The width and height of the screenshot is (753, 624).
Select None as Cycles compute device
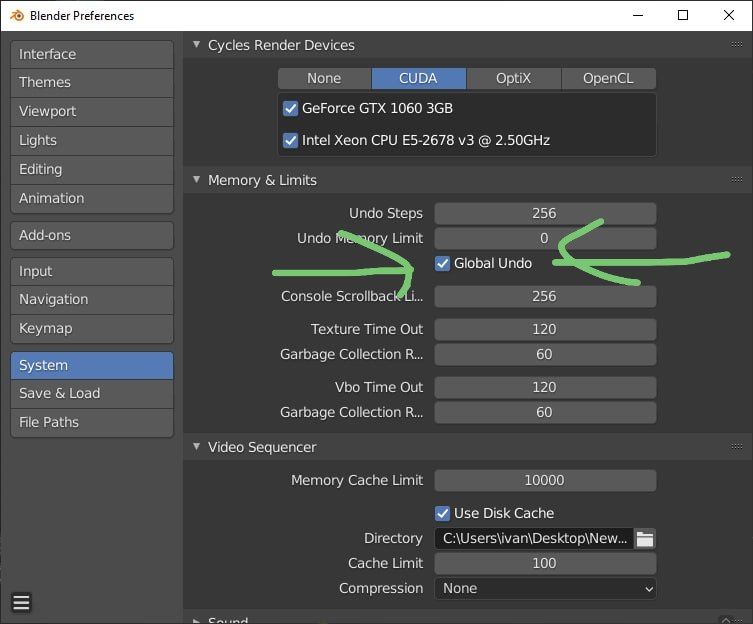(x=324, y=78)
